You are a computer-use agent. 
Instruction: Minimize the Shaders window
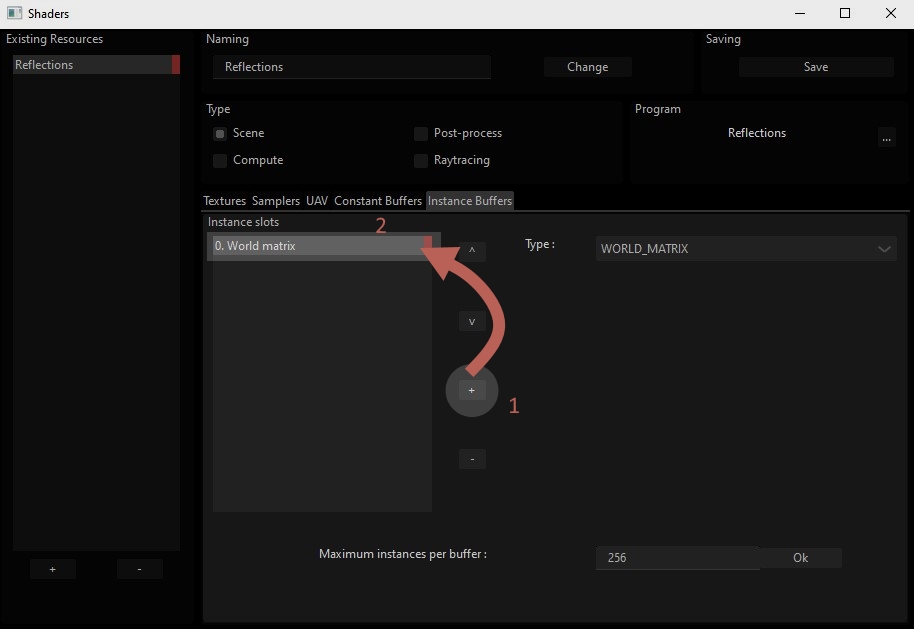(800, 13)
